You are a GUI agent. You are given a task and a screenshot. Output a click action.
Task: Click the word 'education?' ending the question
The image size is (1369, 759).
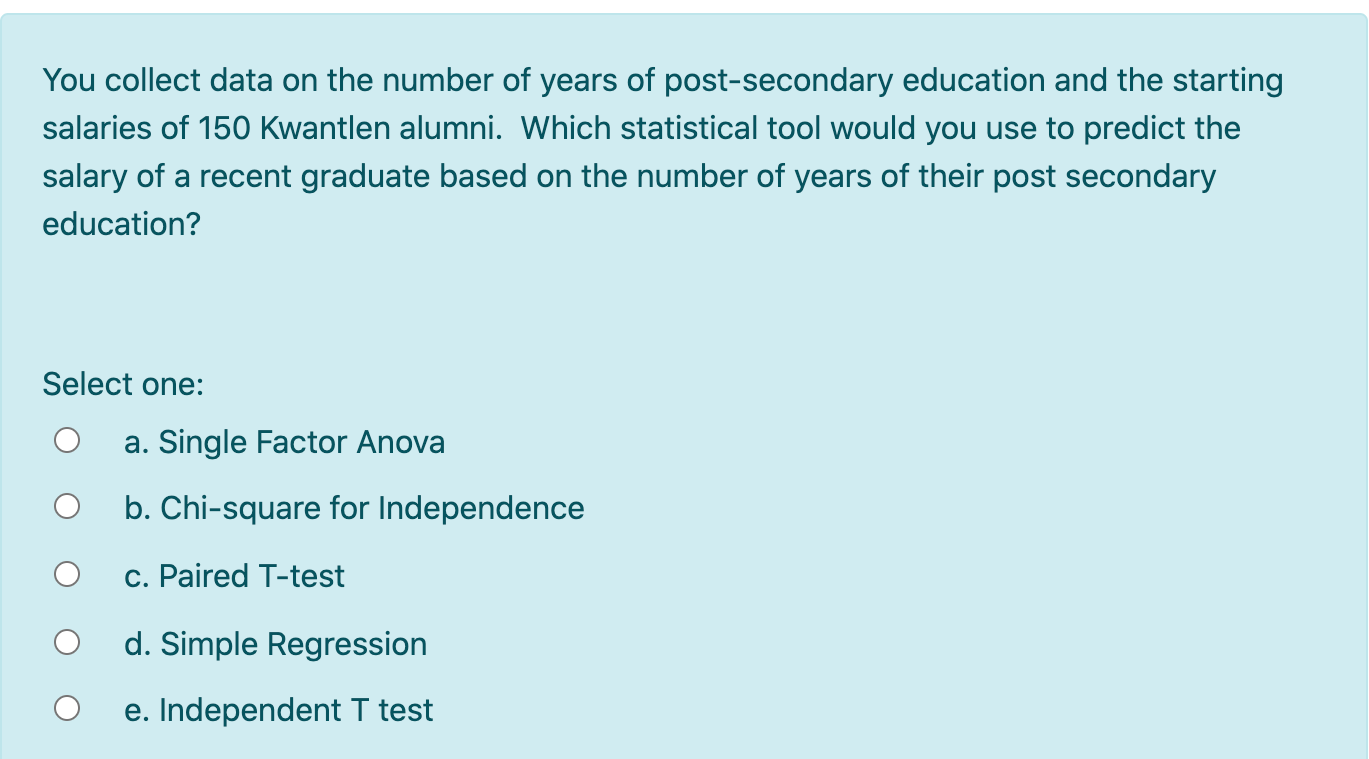121,225
